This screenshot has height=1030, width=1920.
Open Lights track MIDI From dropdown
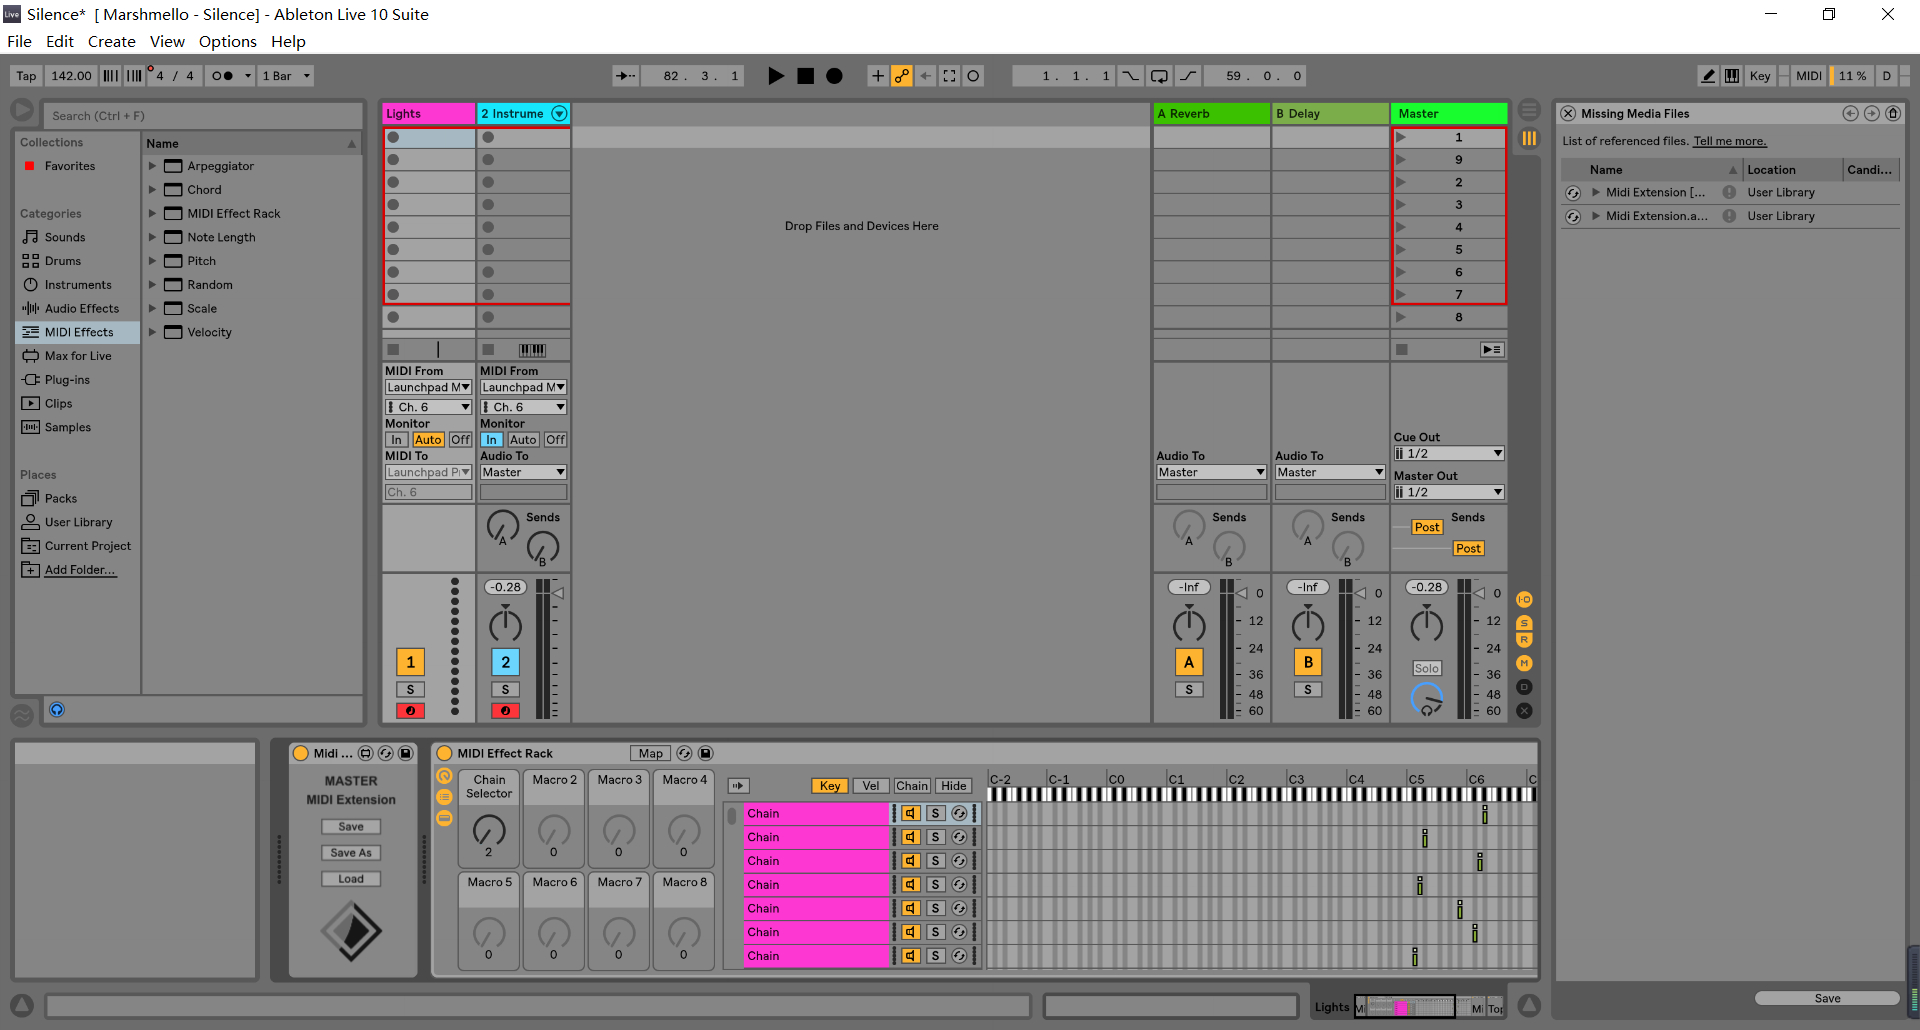point(428,388)
